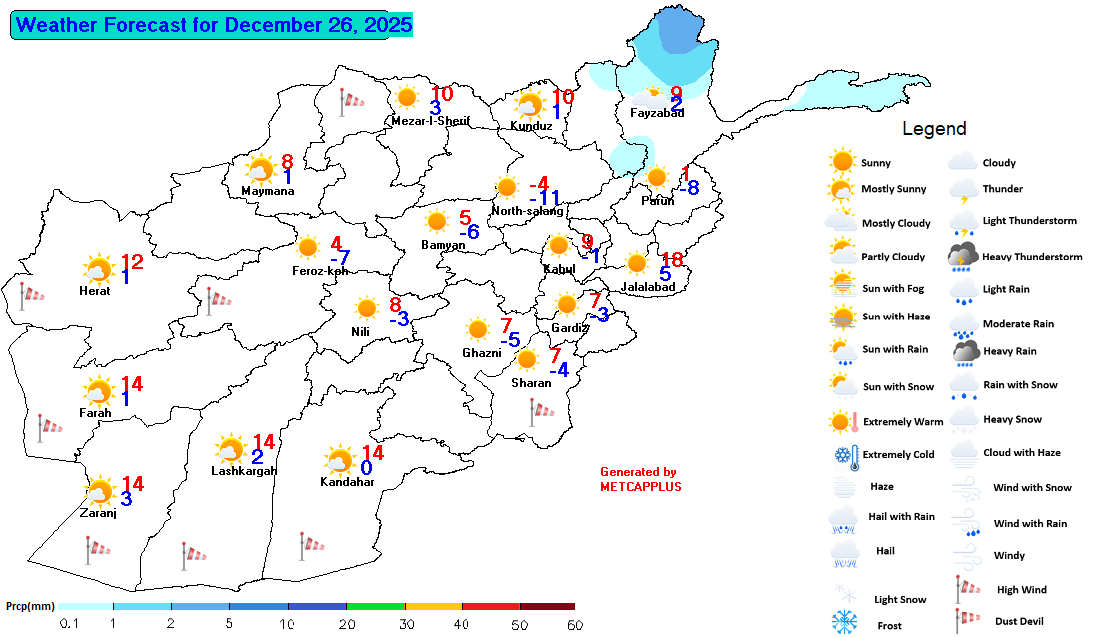Image resolution: width=1100 pixels, height=637 pixels.
Task: Click the high wind sock southeast of Sharan
Action: [x=541, y=409]
